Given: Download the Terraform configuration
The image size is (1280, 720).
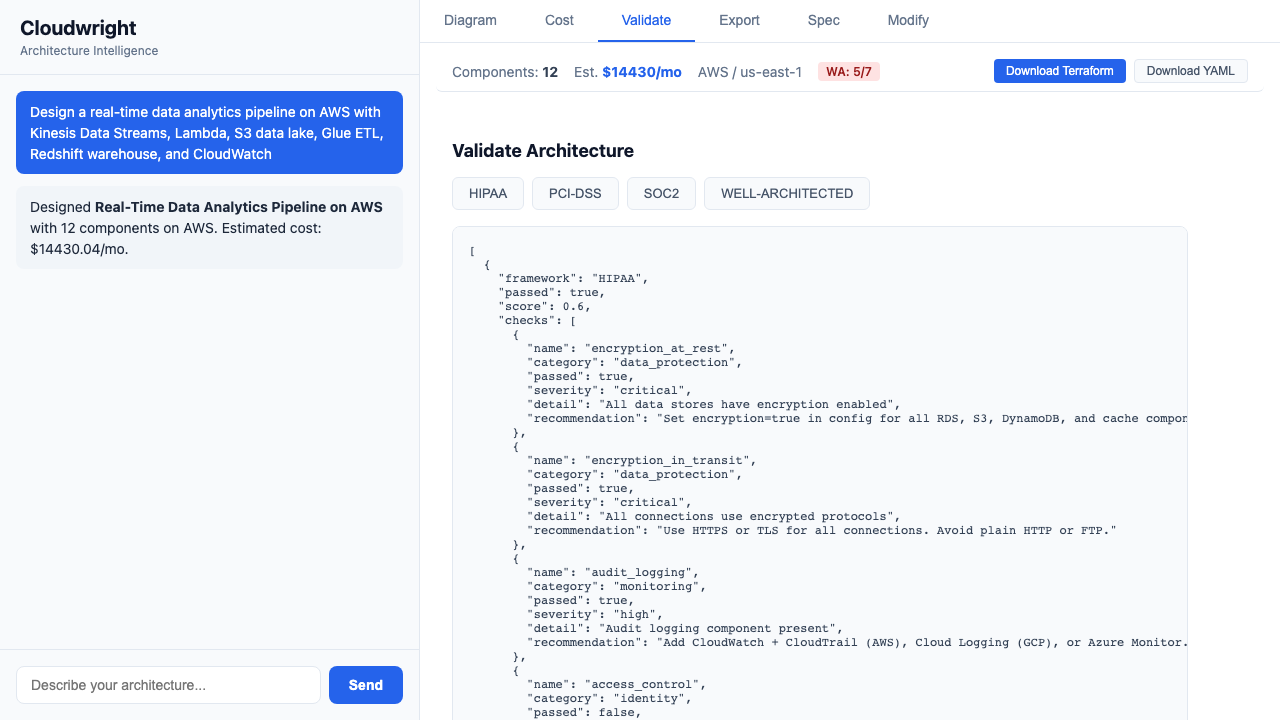Looking at the screenshot, I should point(1059,71).
